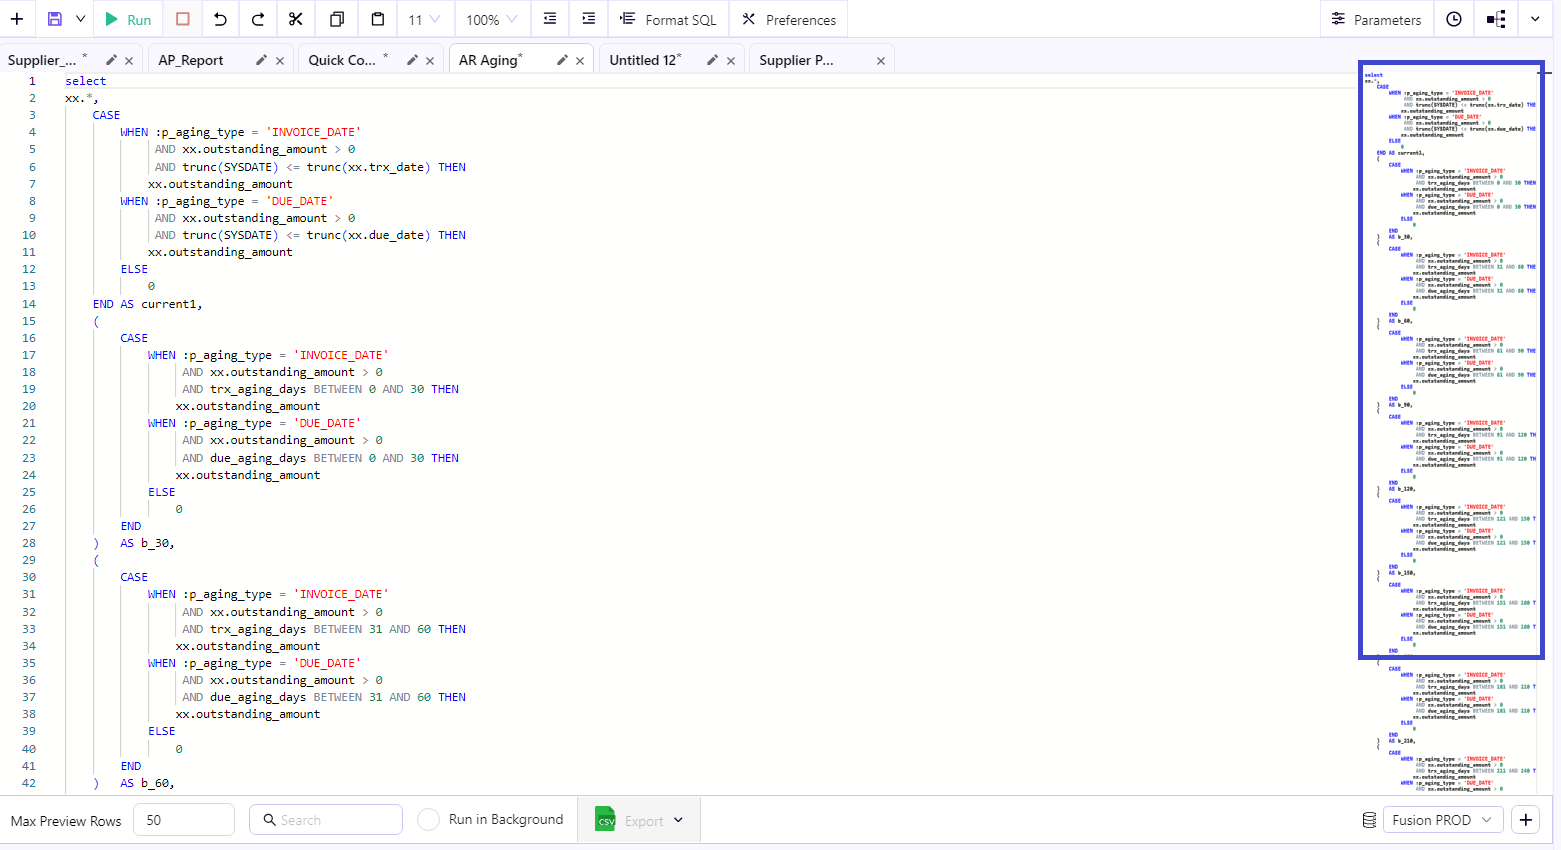Open the save options dropdown arrow
The image size is (1561, 850).
[x=80, y=19]
